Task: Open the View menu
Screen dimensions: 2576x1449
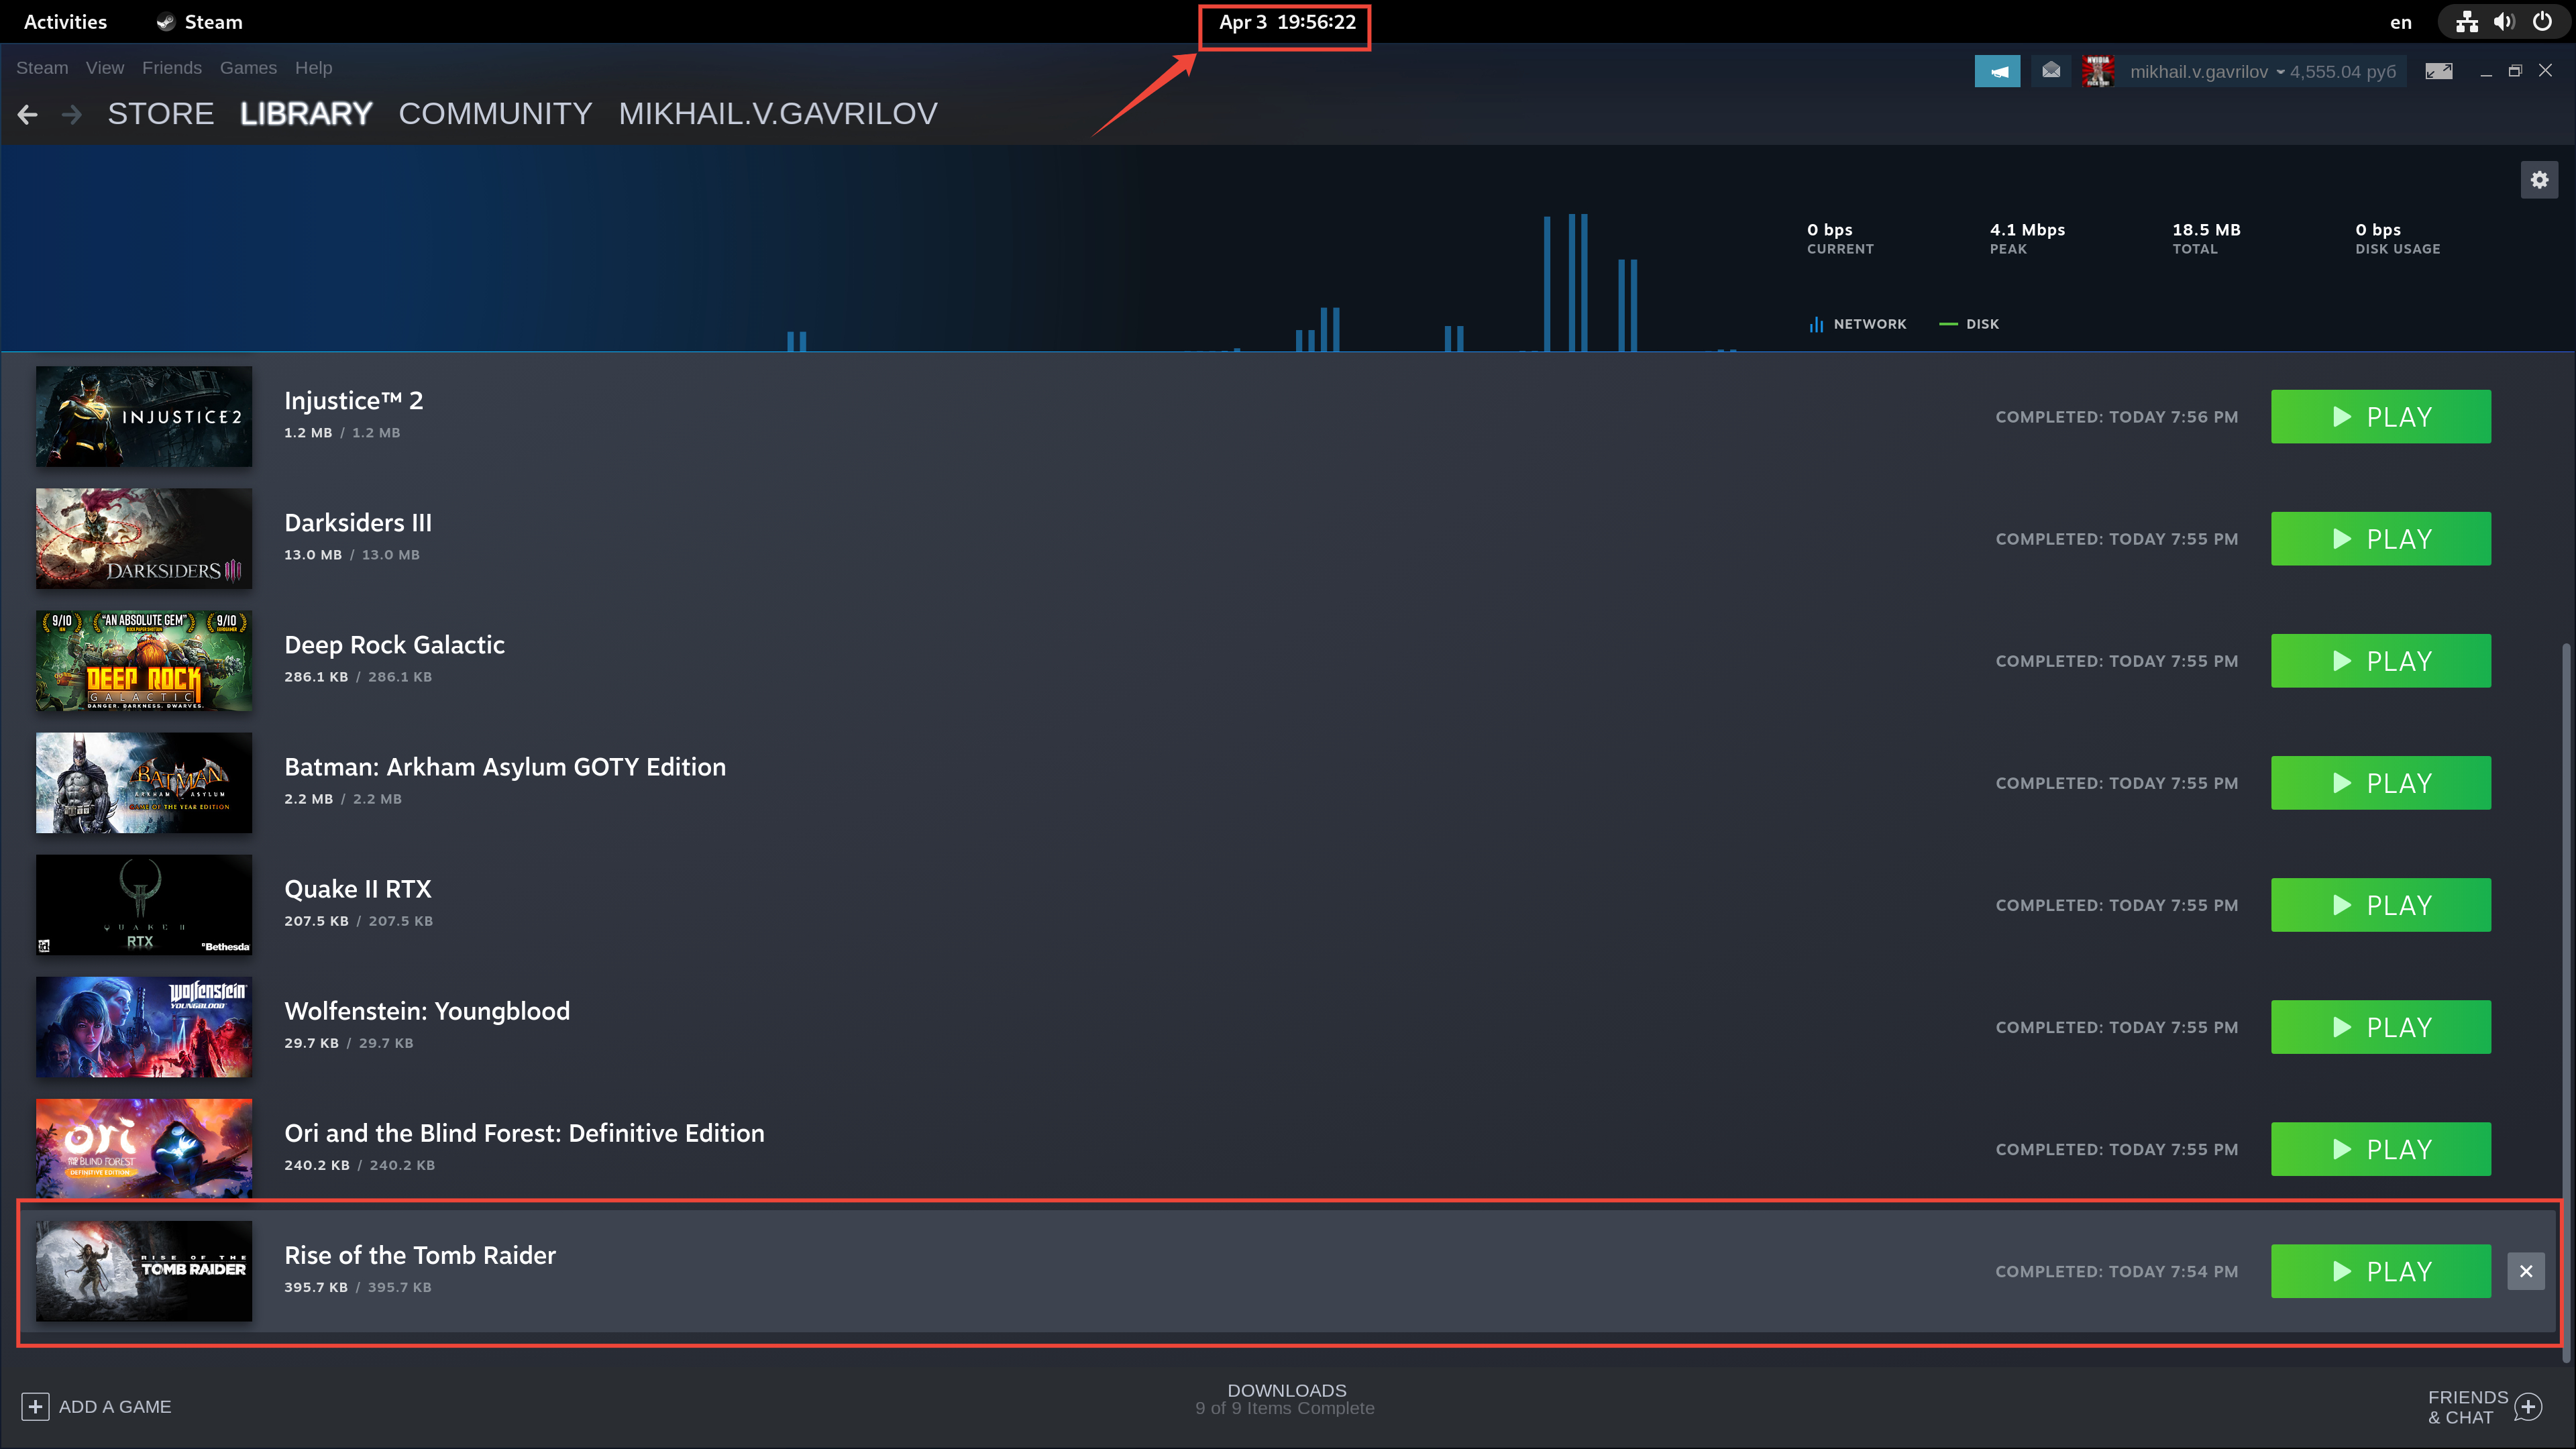Action: click(105, 68)
